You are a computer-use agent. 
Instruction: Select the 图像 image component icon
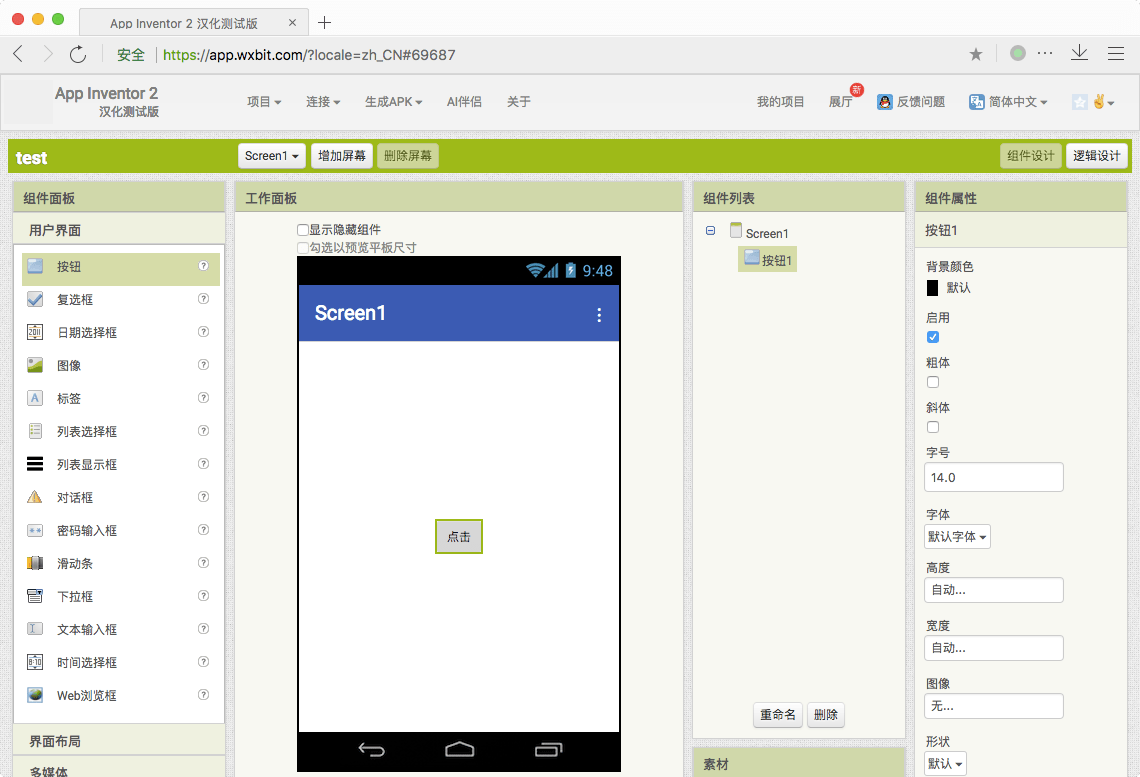[35, 365]
